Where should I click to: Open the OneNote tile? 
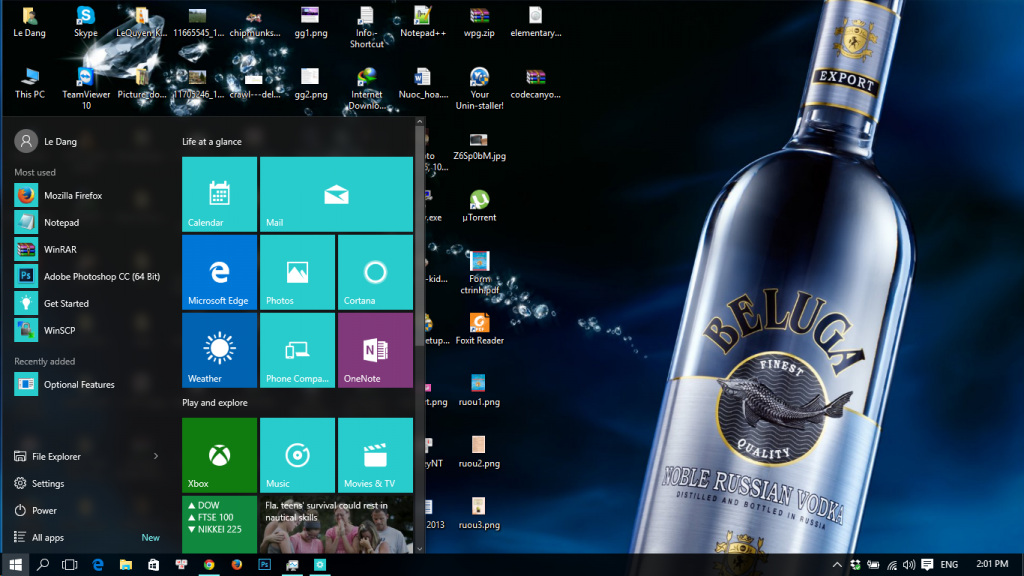tap(376, 350)
